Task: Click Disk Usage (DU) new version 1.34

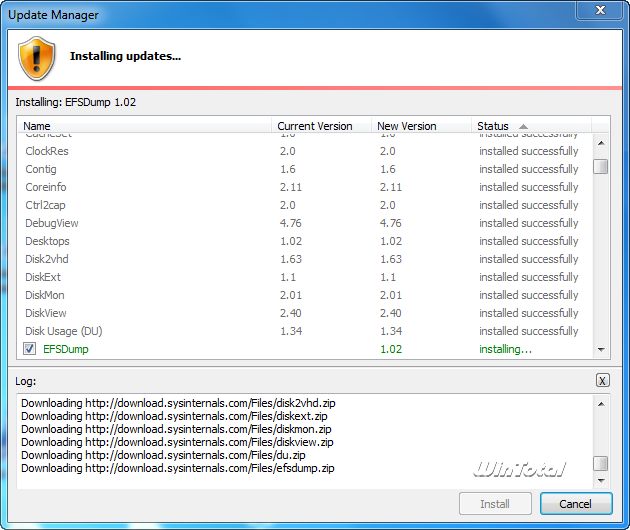Action: tap(391, 331)
